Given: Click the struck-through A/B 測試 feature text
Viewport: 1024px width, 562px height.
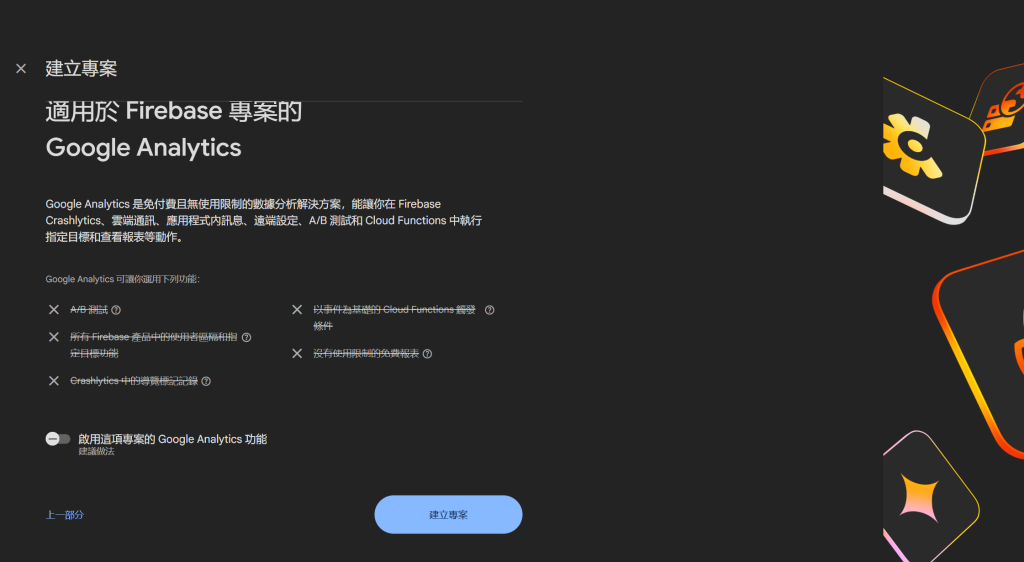Looking at the screenshot, I should click(x=89, y=309).
